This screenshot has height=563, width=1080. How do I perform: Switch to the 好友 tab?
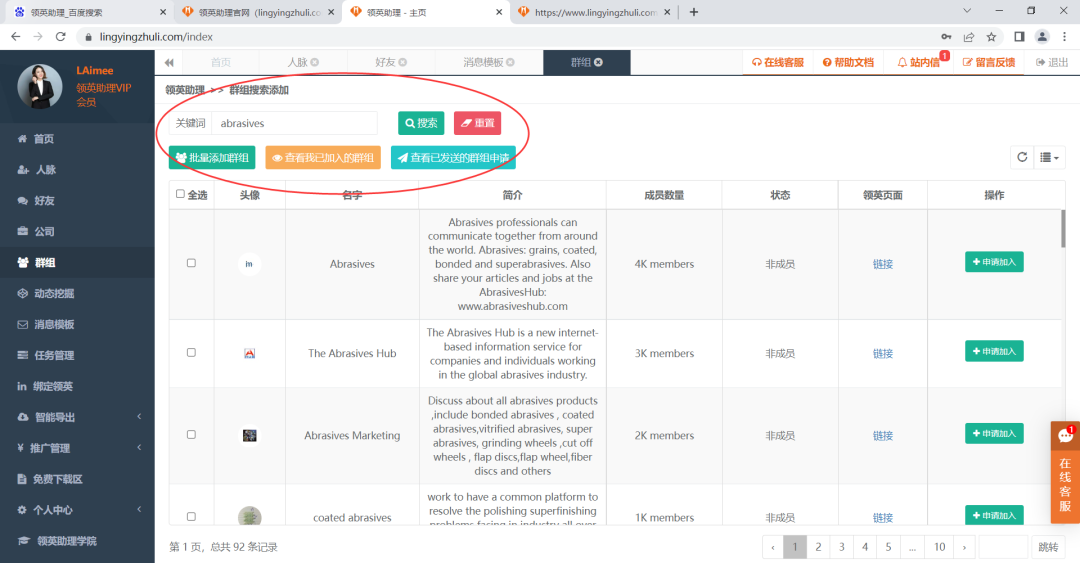(385, 62)
